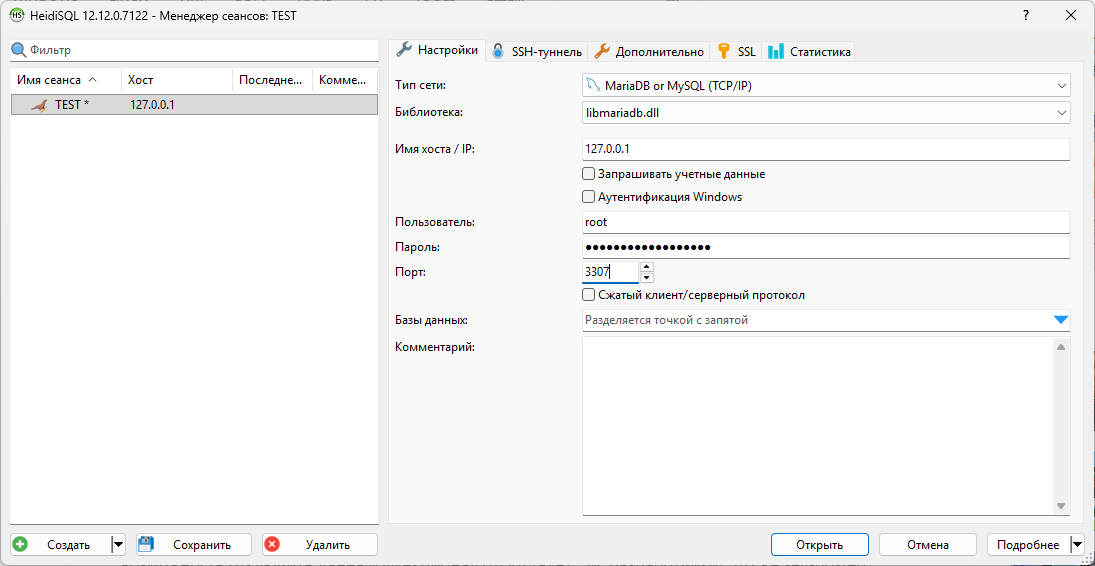1095x566 pixels.
Task: Enable Запрашивать учетные данные checkbox
Action: (588, 174)
